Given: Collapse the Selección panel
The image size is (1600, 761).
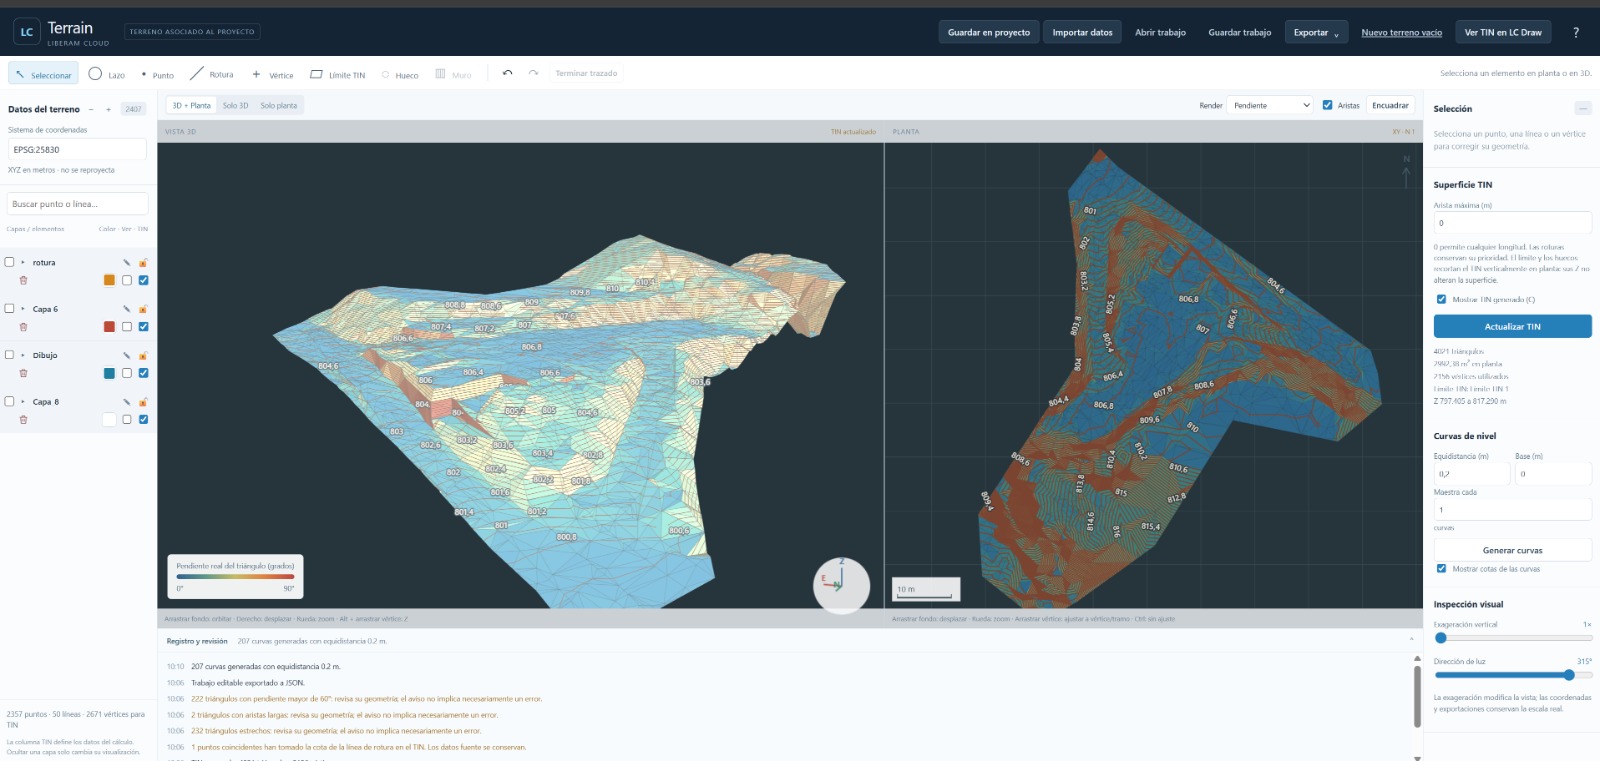Looking at the screenshot, I should point(1583,108).
